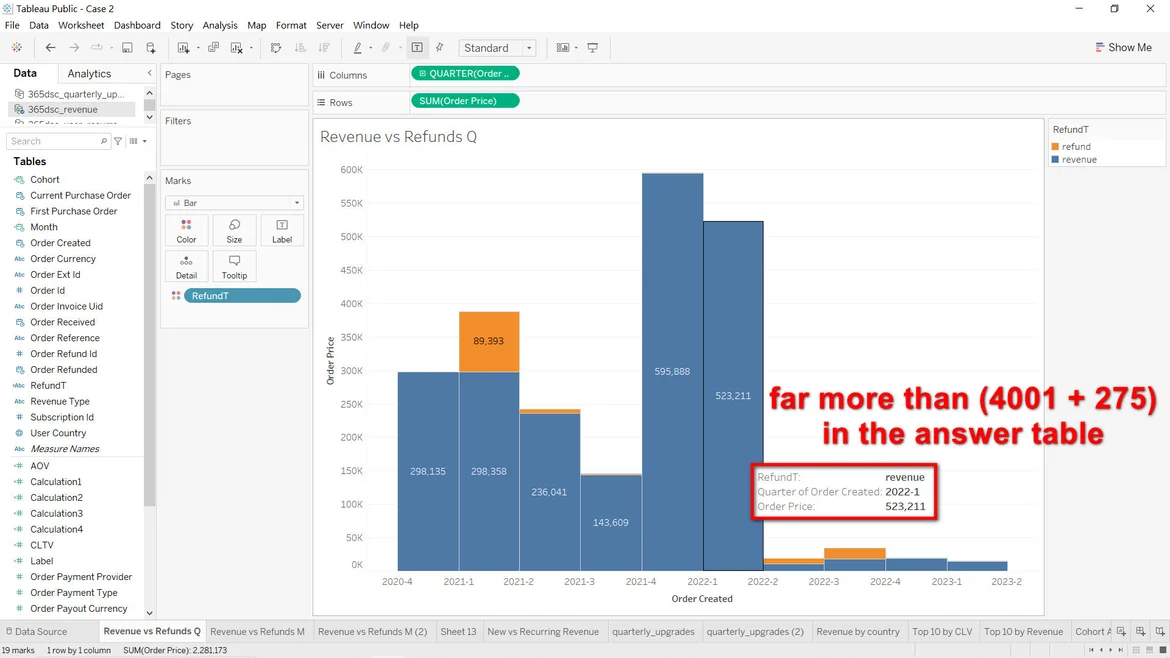Switch to the Revenue by country sheet
1170x658 pixels.
click(857, 632)
